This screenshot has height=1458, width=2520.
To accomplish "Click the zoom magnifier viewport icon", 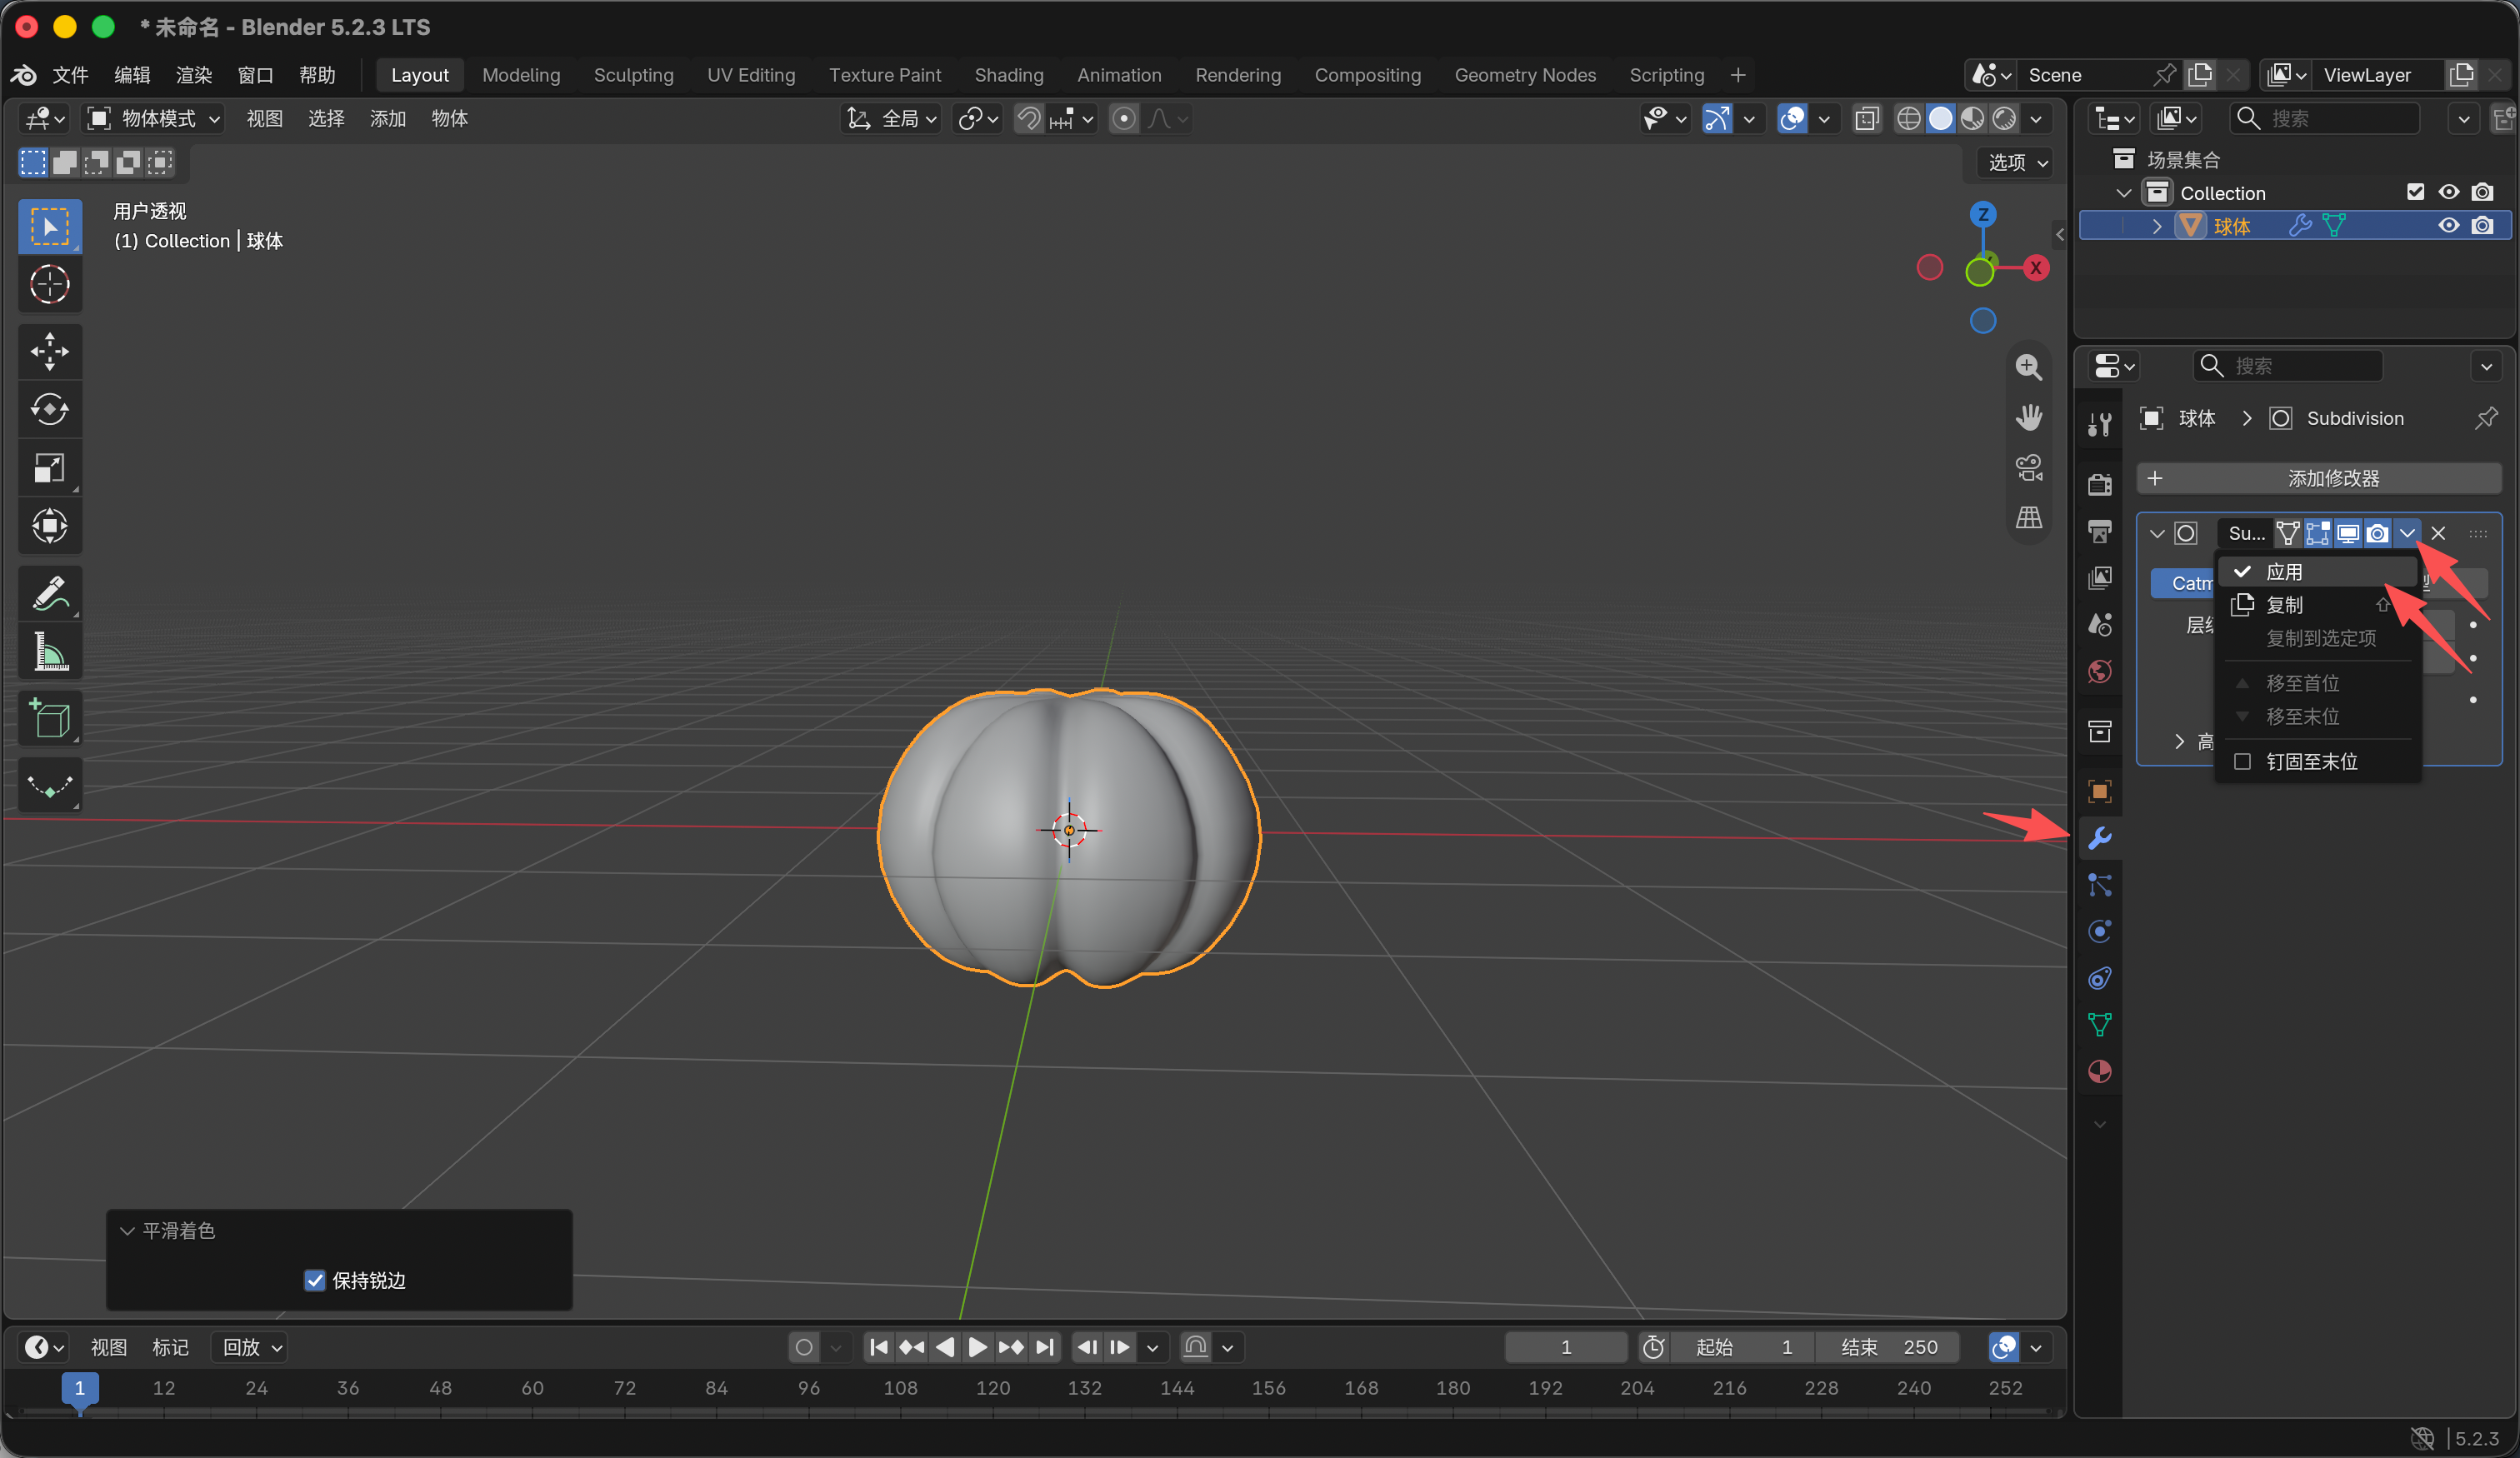I will click(x=2028, y=367).
